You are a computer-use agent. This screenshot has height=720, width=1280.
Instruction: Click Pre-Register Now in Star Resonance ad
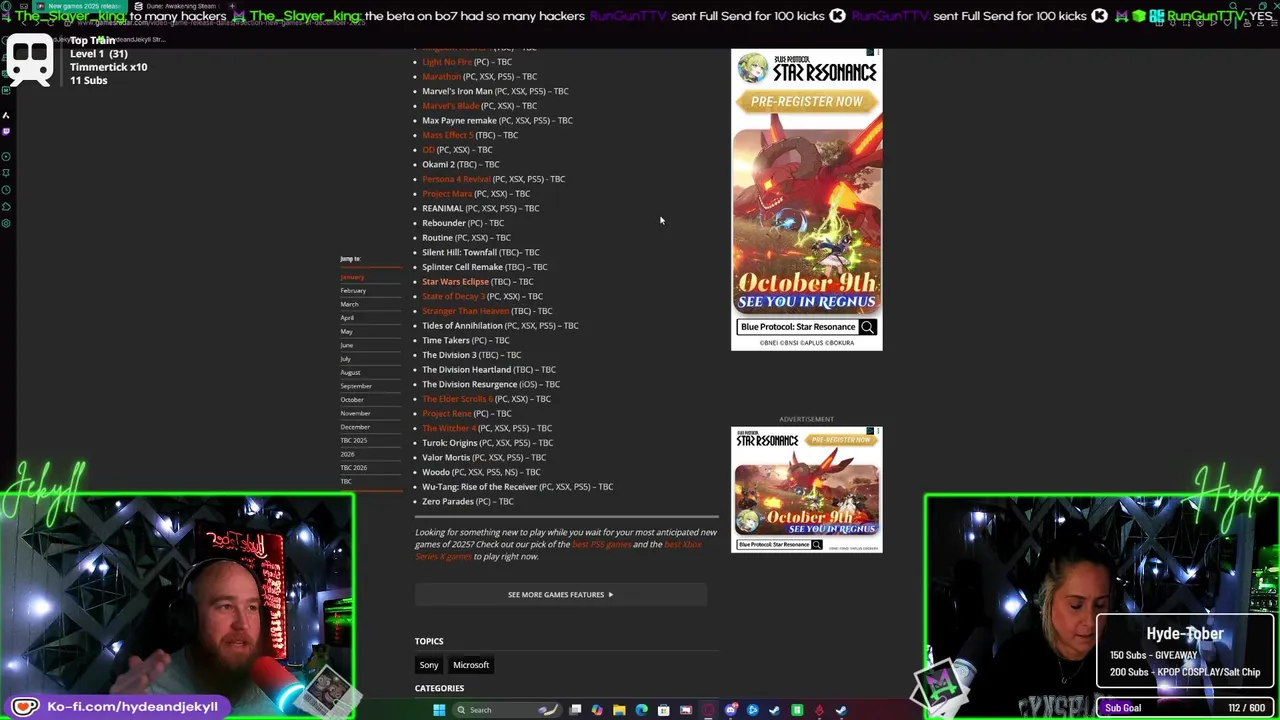[806, 101]
